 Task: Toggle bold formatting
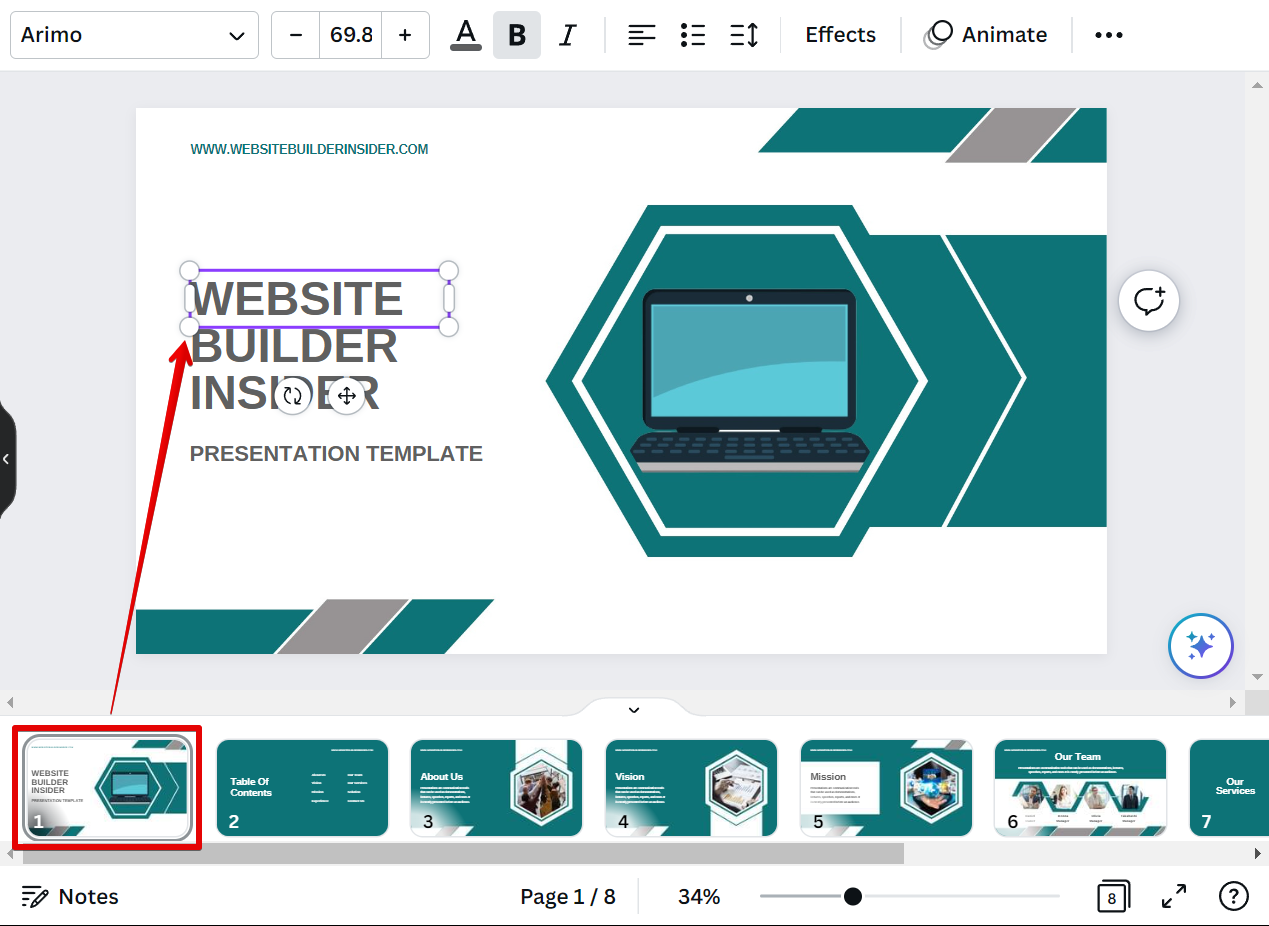click(x=517, y=35)
